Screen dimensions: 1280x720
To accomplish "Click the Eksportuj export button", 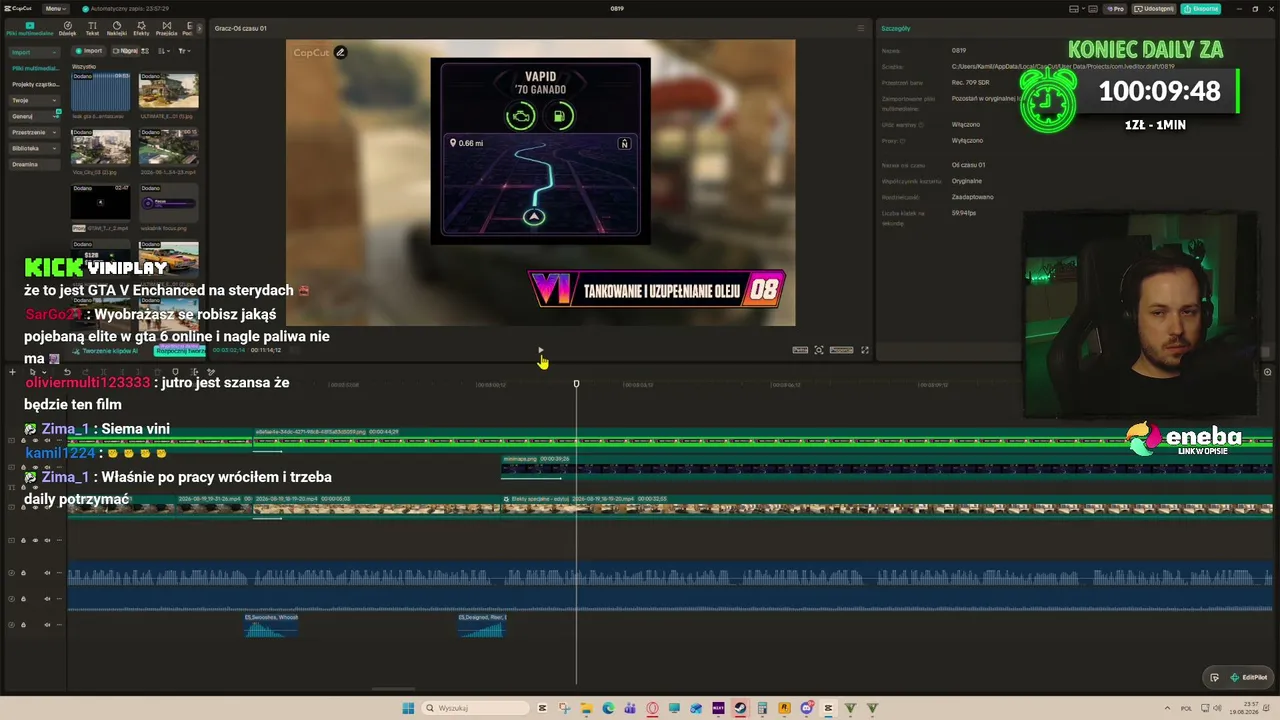I will pyautogui.click(x=1201, y=9).
